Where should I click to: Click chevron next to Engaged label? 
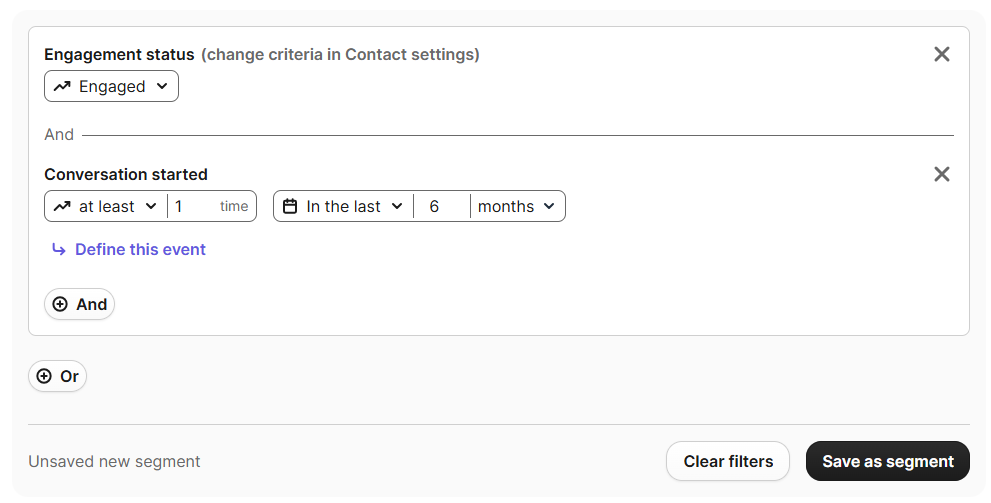point(162,87)
